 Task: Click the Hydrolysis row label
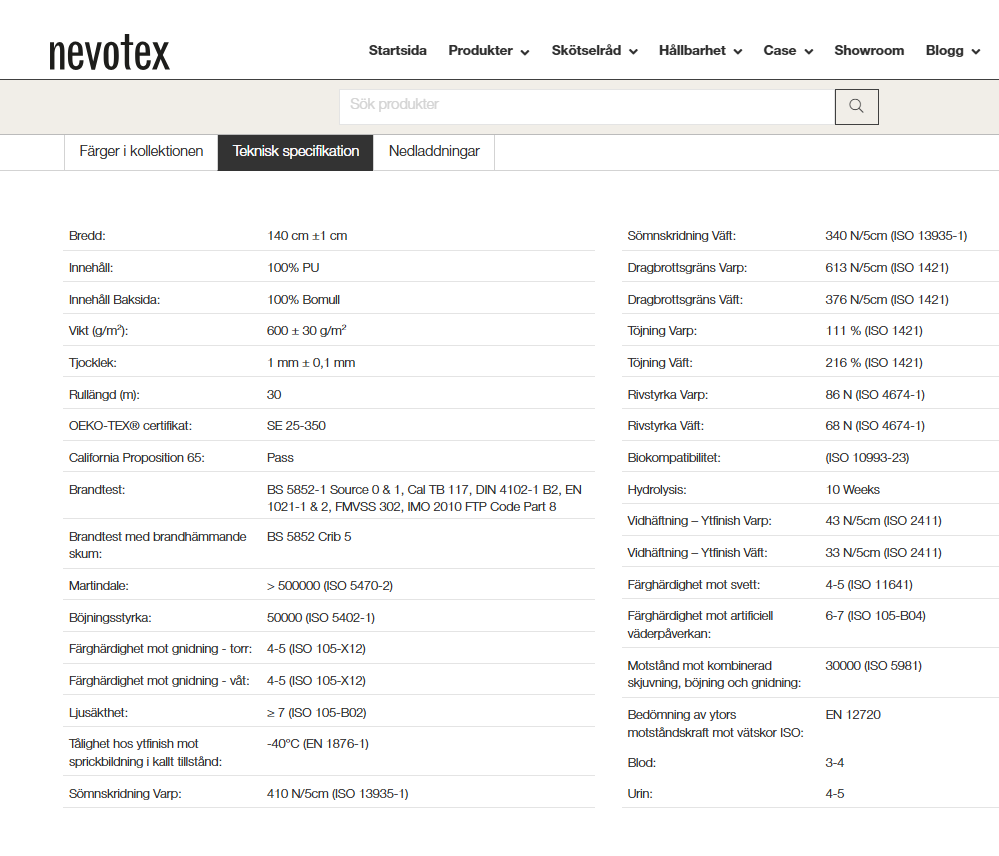coord(657,490)
